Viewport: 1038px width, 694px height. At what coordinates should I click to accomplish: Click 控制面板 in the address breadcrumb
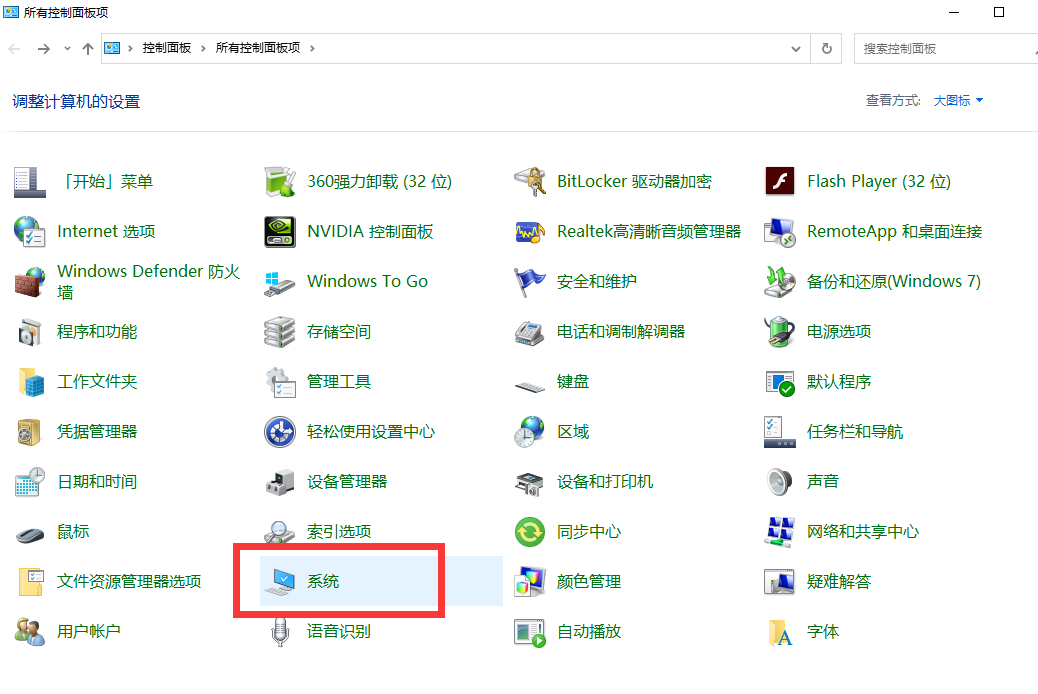click(166, 48)
